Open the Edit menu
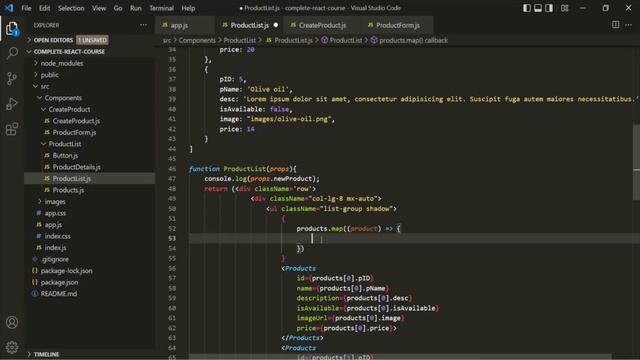 tap(44, 8)
